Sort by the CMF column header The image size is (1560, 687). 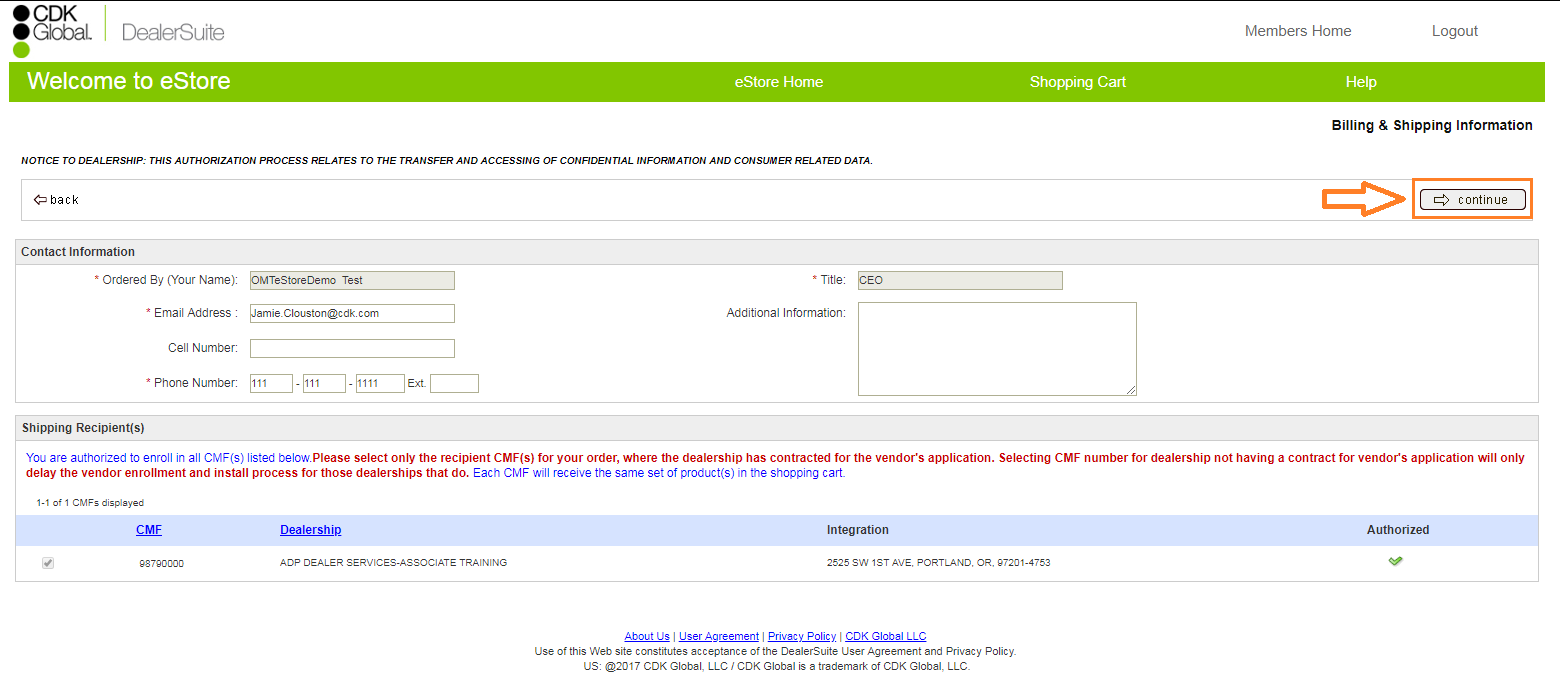point(149,530)
